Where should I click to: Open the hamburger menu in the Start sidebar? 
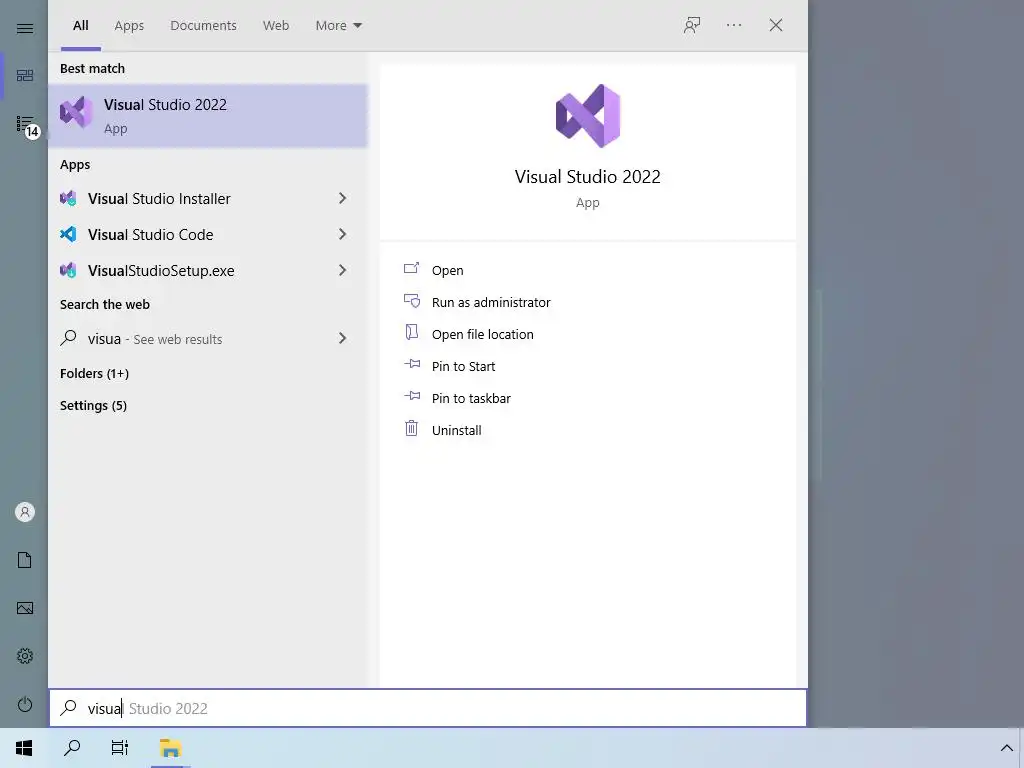coord(25,28)
